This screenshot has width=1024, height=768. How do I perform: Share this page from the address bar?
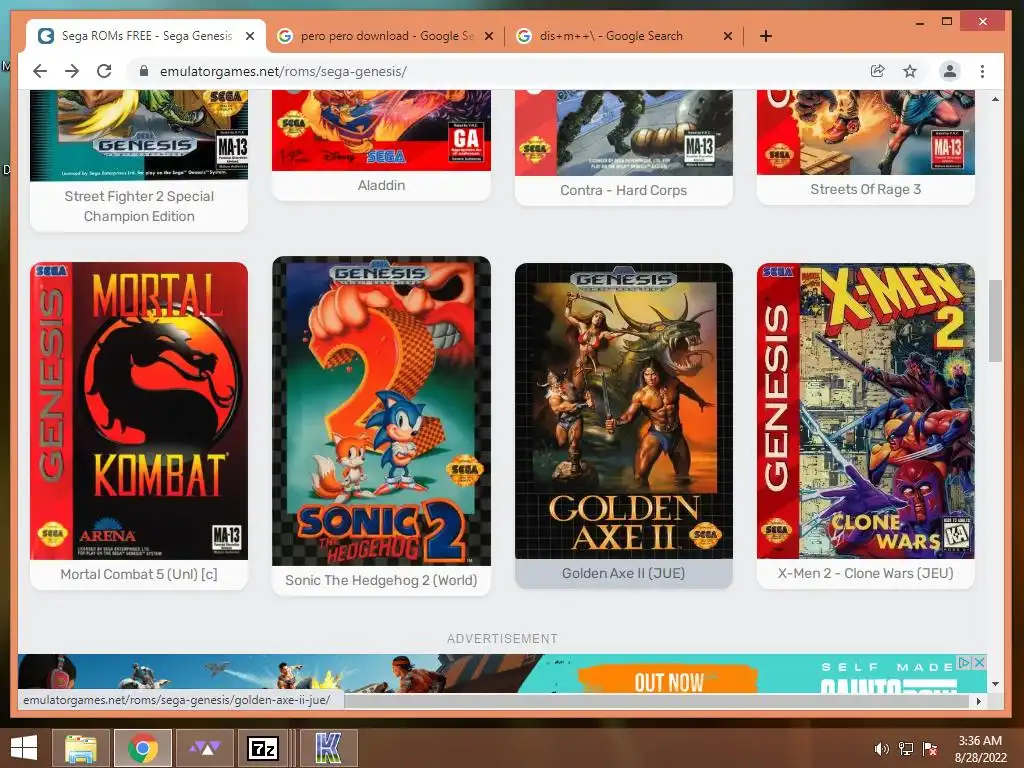[878, 71]
